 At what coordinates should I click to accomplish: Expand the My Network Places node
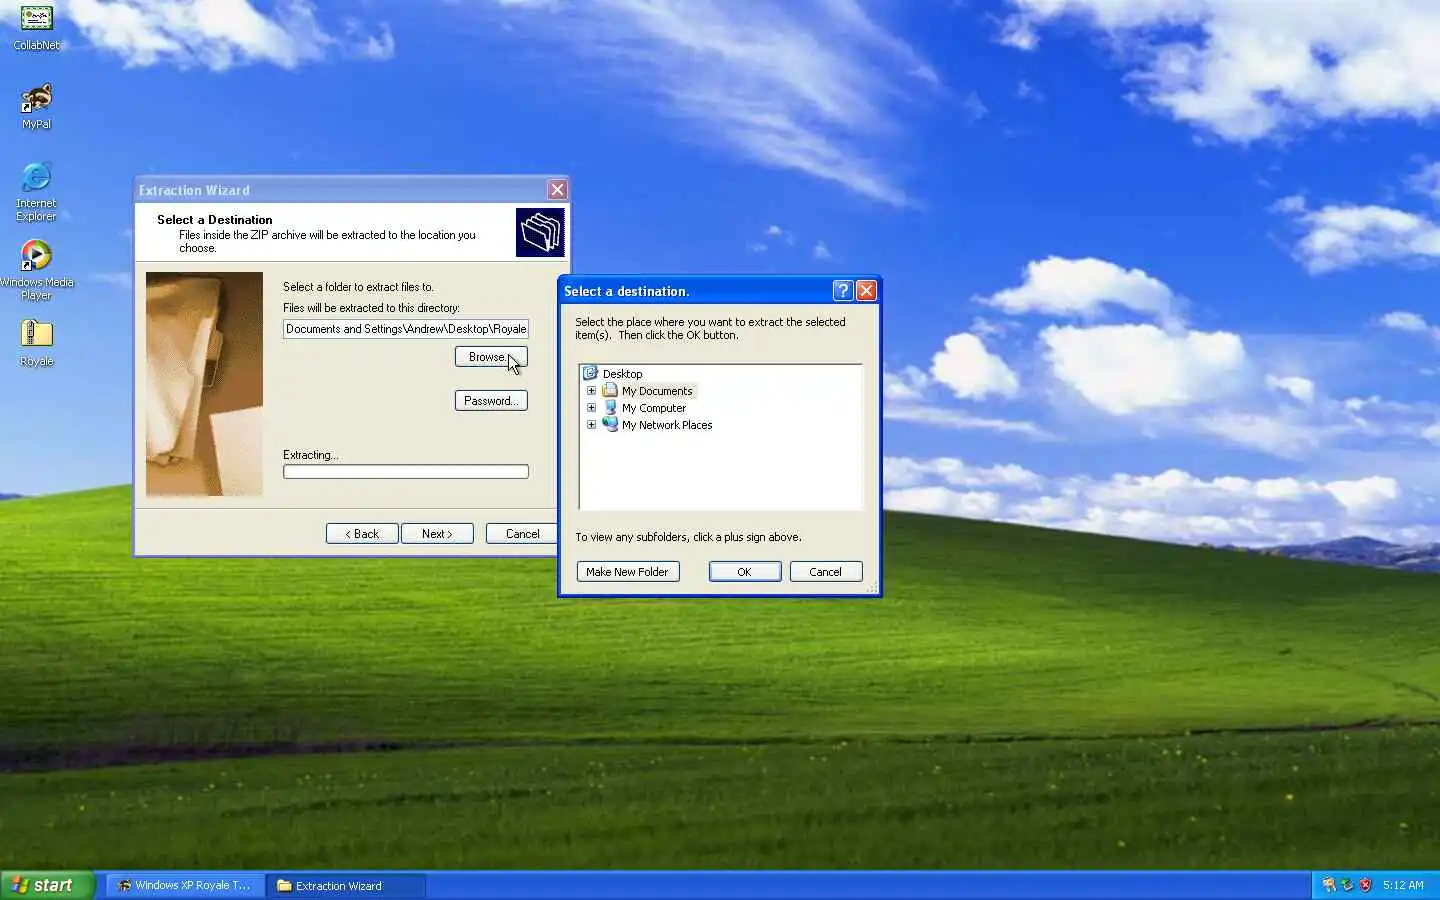coord(591,425)
